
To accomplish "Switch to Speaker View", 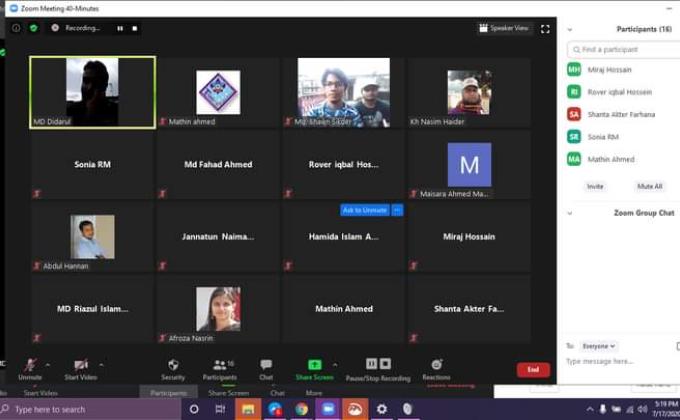I will [504, 28].
